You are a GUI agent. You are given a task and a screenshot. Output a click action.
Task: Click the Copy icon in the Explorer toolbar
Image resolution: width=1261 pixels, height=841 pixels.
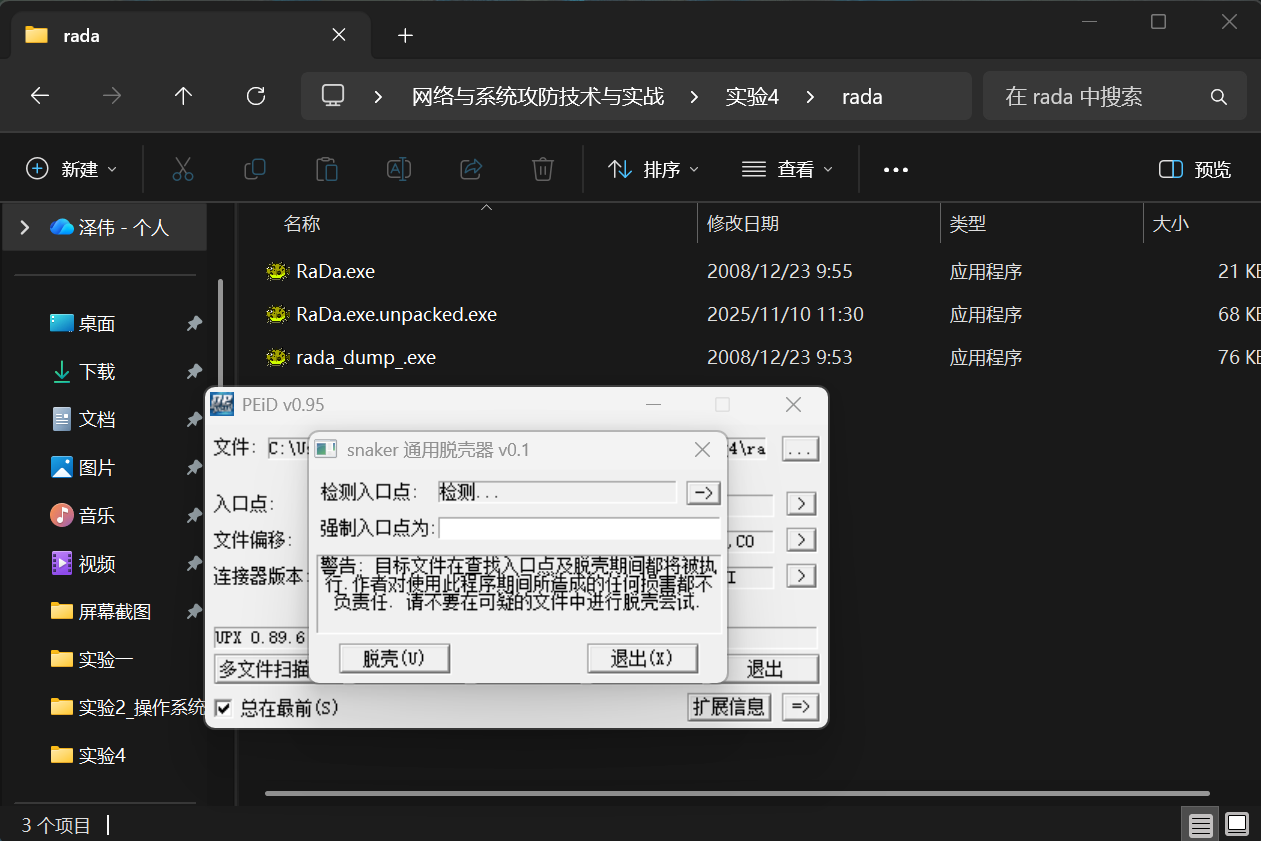(255, 169)
